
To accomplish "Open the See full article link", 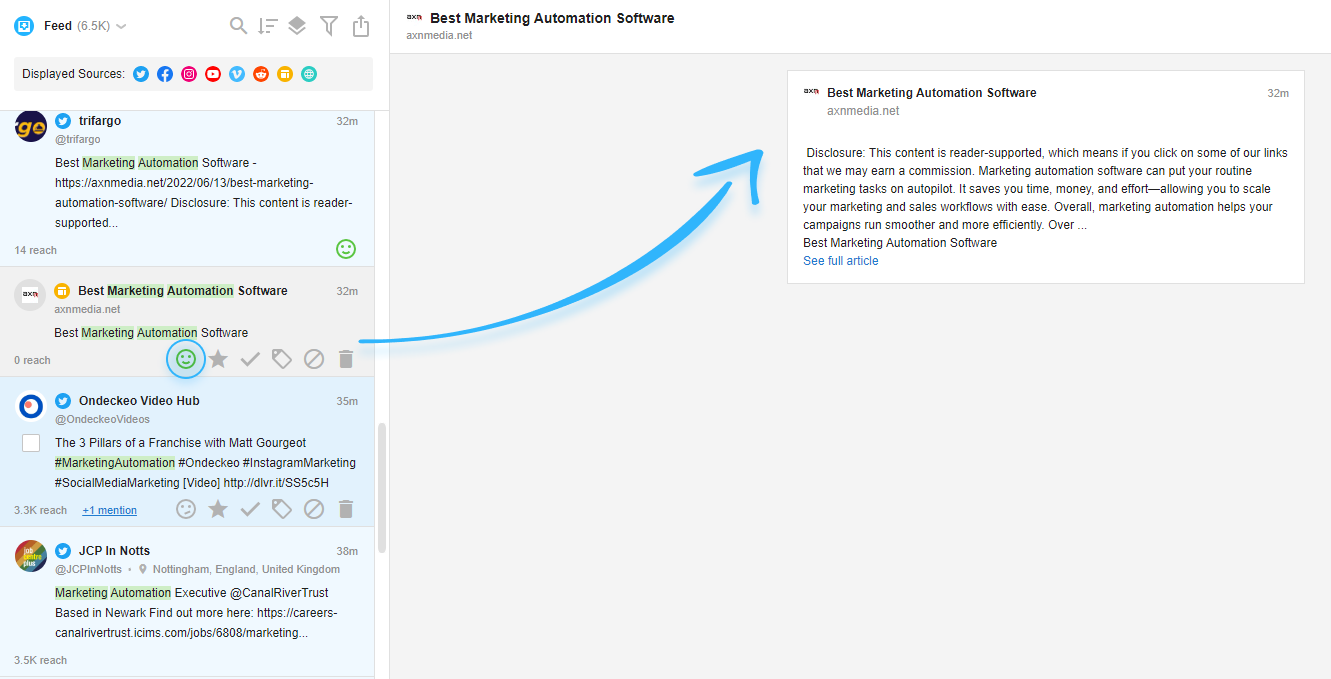I will point(841,261).
